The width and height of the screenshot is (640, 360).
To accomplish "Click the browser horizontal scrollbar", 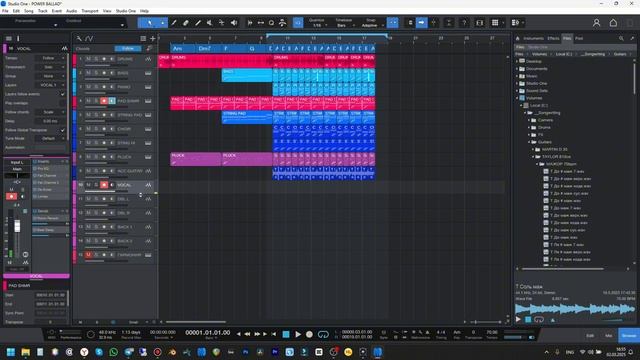I will (562, 269).
